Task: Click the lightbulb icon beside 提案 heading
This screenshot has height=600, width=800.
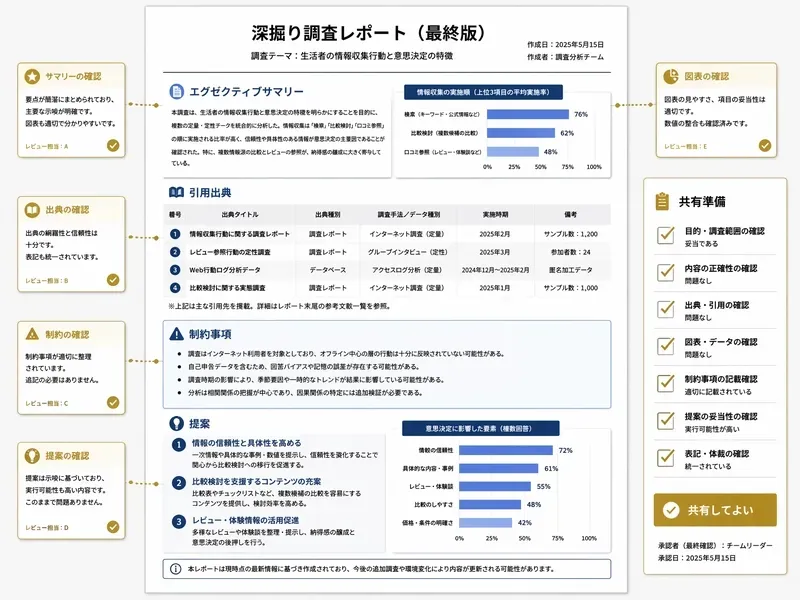Action: click(x=176, y=423)
